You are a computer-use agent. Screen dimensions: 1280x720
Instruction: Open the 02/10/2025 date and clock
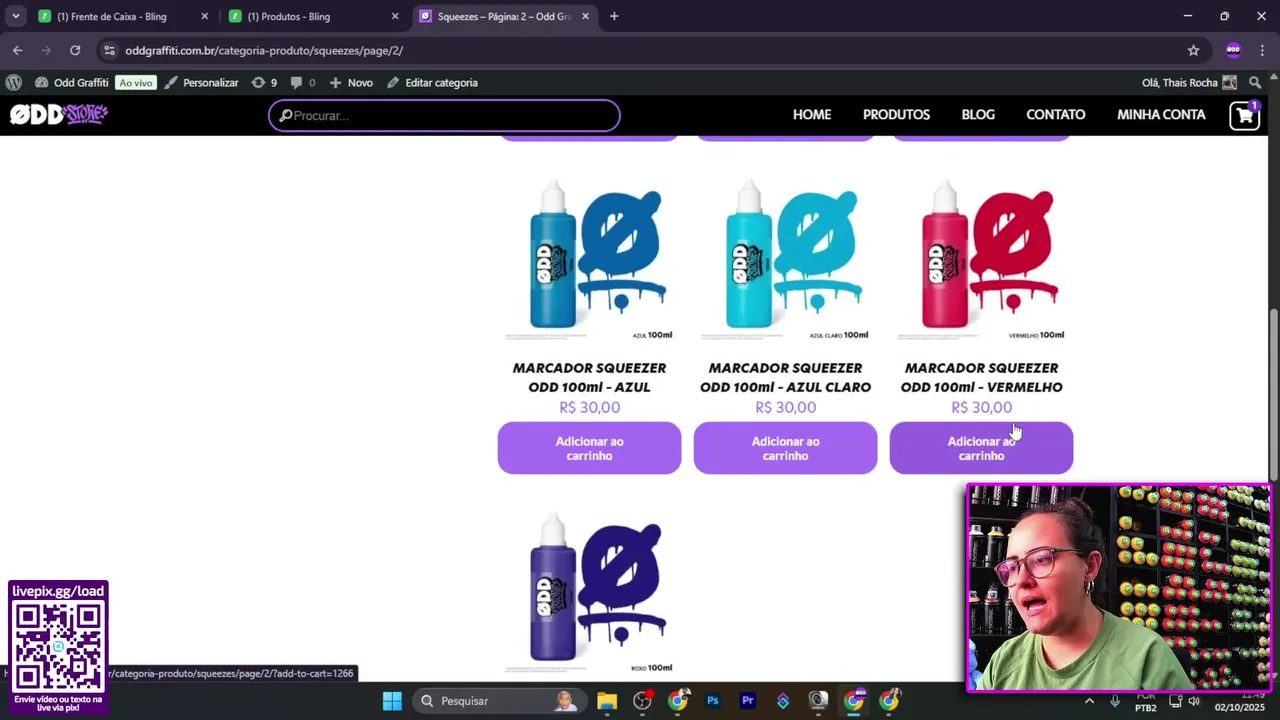point(1240,701)
